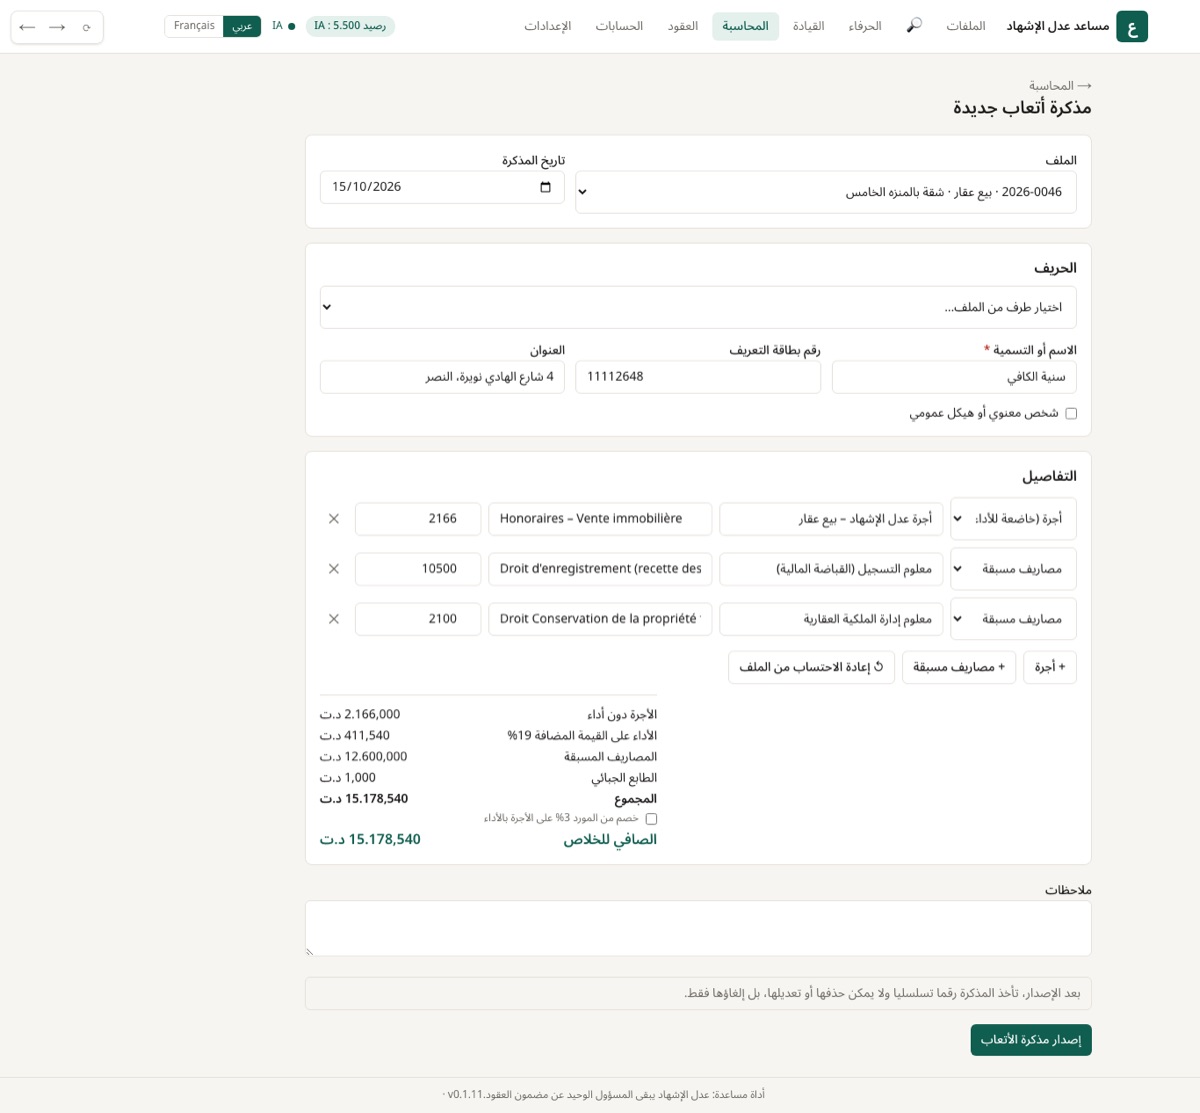Click the Droit Conservation de la propriété field

(x=600, y=619)
